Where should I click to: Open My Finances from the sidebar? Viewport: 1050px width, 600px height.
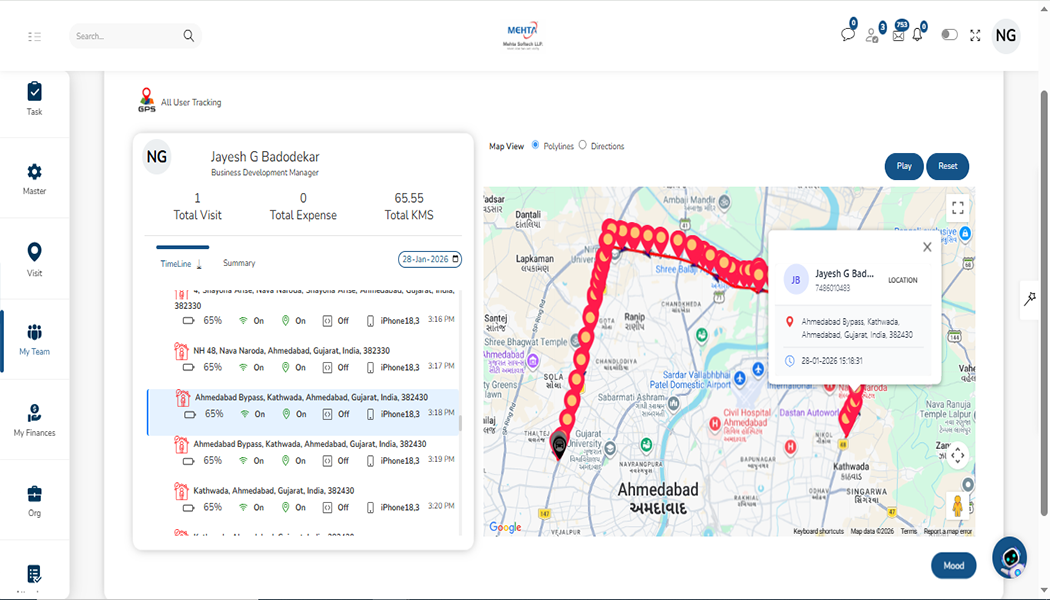[x=34, y=420]
